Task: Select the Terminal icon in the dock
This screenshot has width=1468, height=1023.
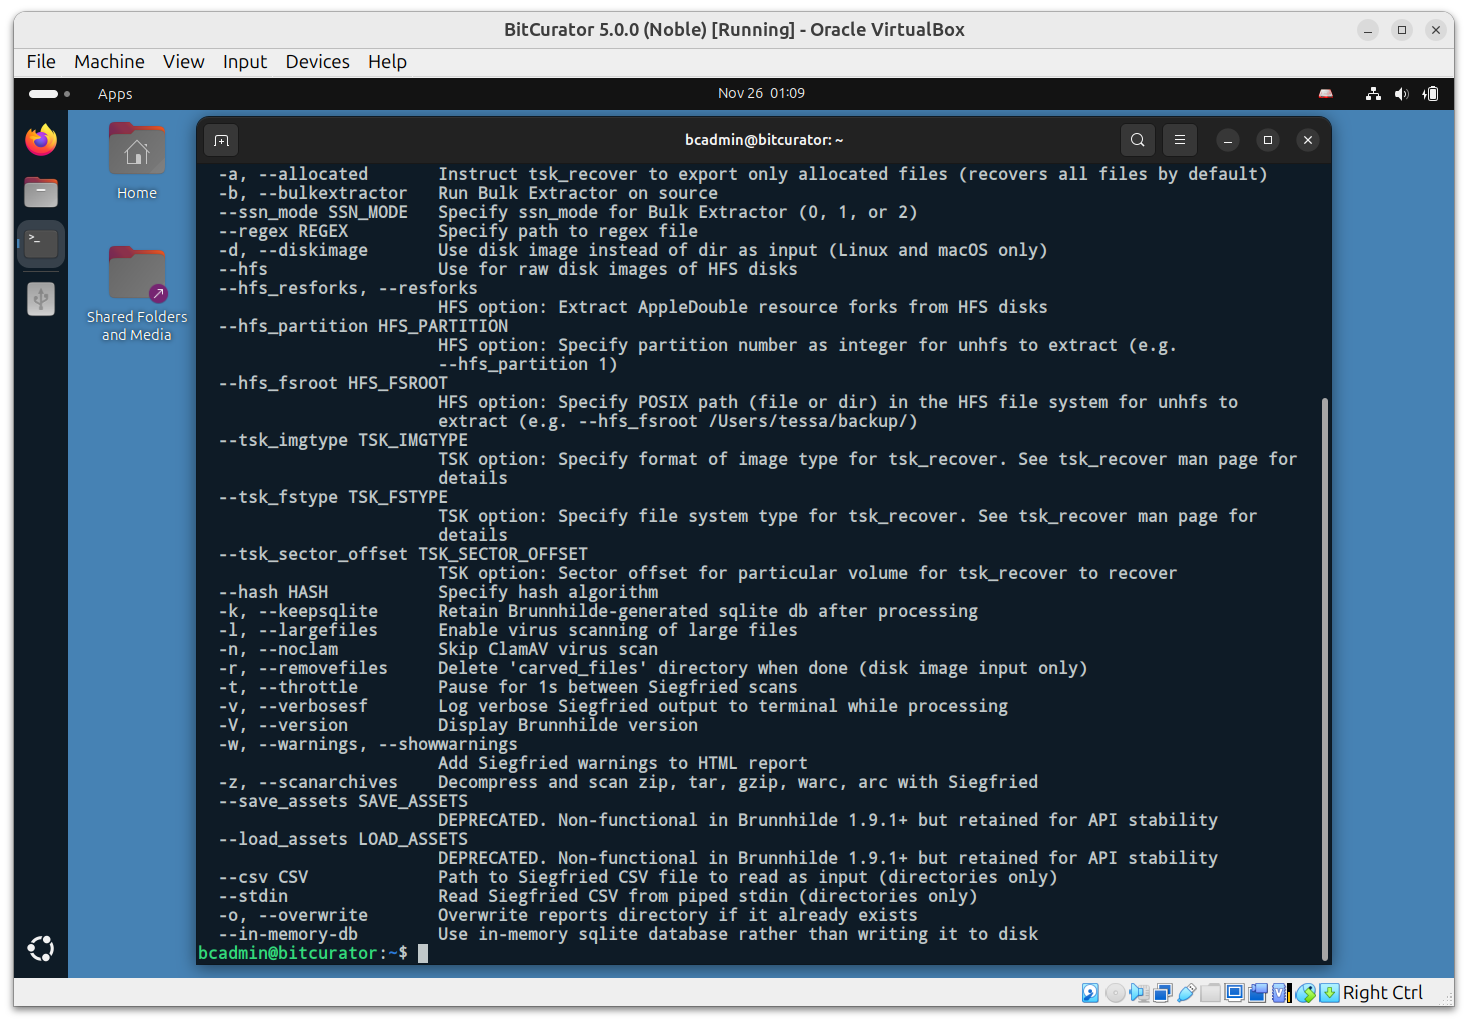Action: pyautogui.click(x=41, y=244)
